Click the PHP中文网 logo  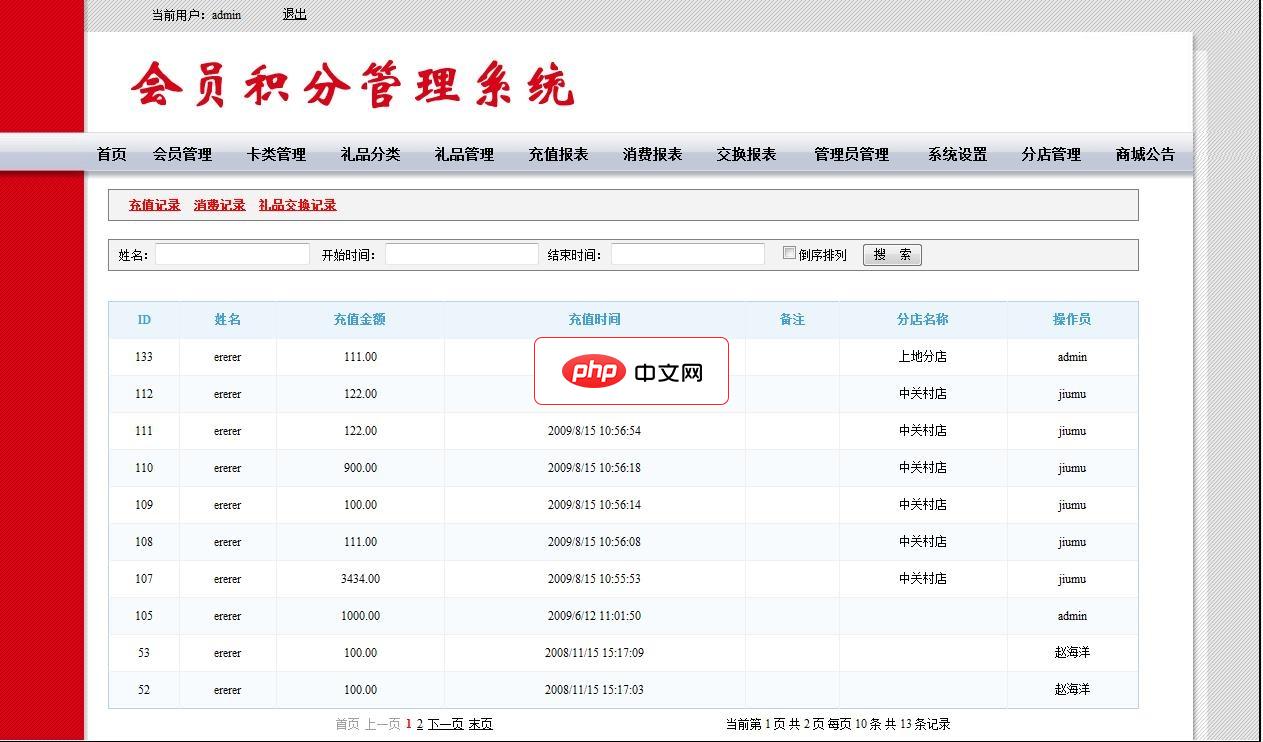632,371
